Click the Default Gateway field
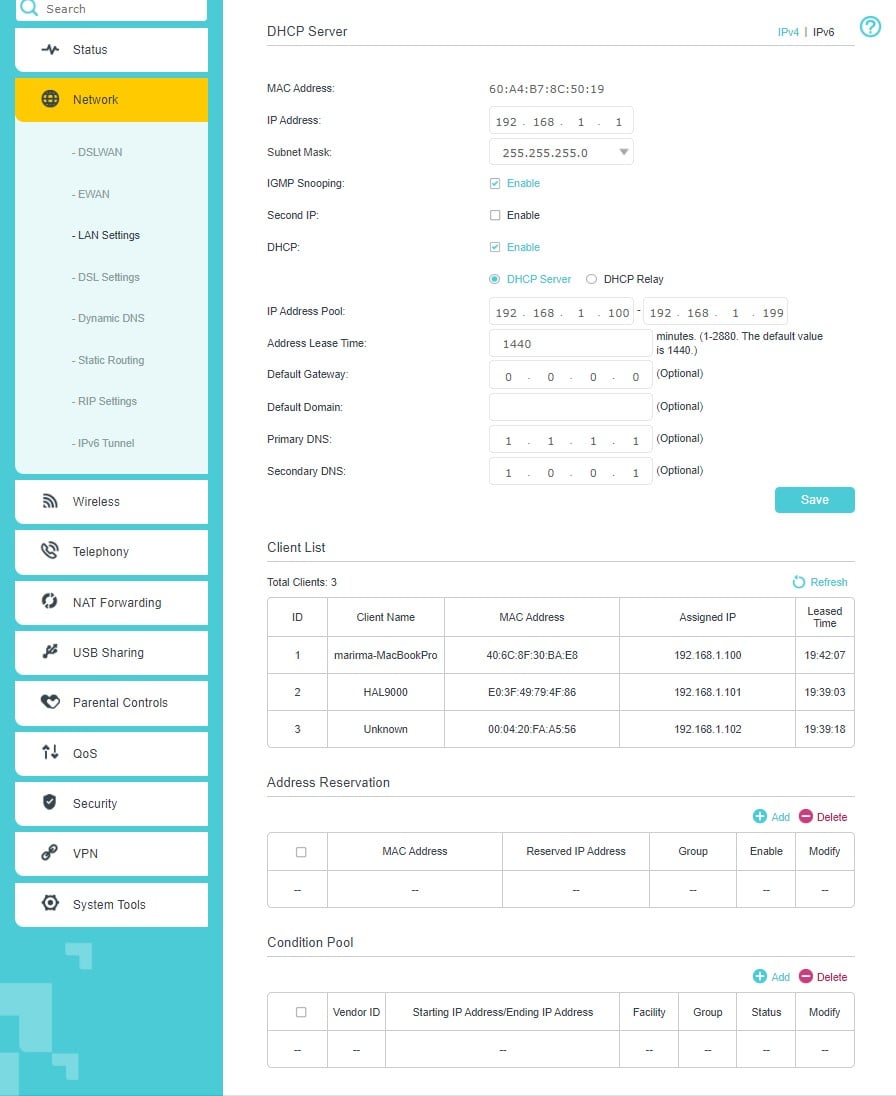 (571, 375)
